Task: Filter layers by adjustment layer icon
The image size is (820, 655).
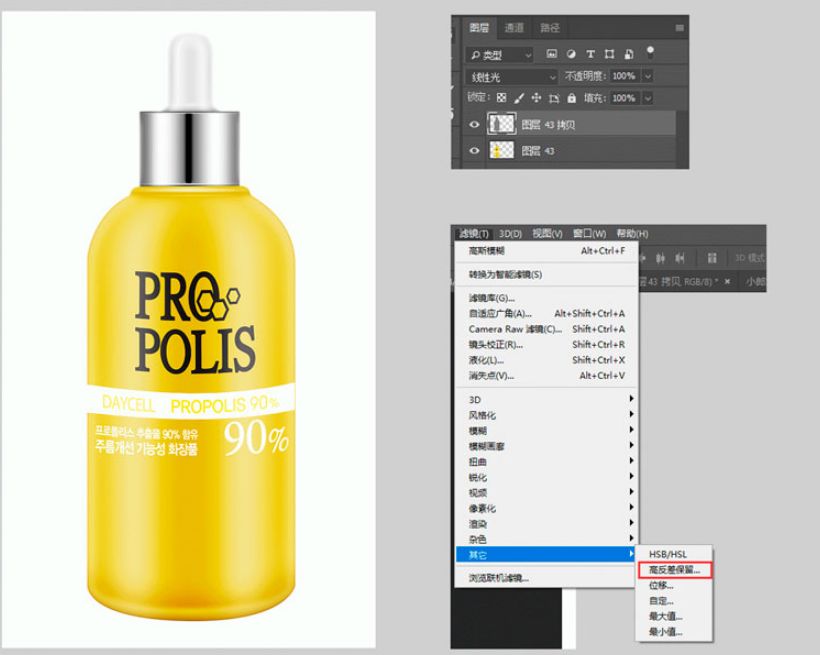Action: pos(571,53)
